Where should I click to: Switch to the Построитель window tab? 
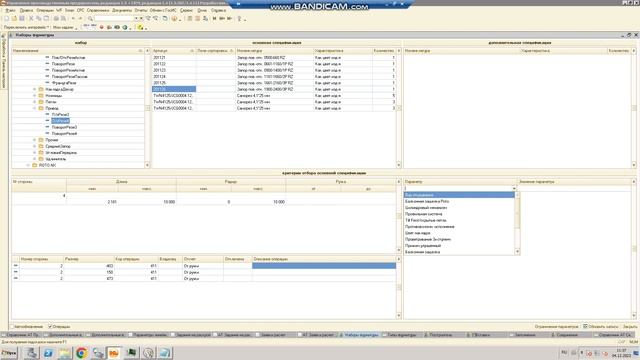coord(441,335)
